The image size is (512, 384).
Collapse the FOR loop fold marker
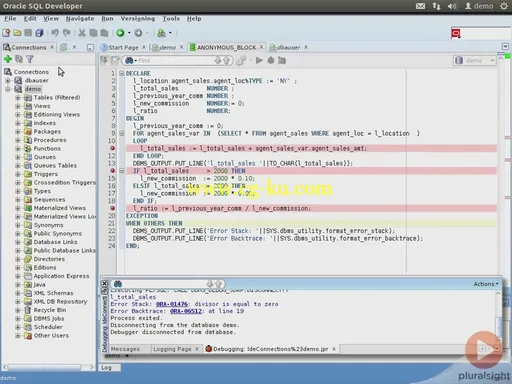(x=122, y=133)
